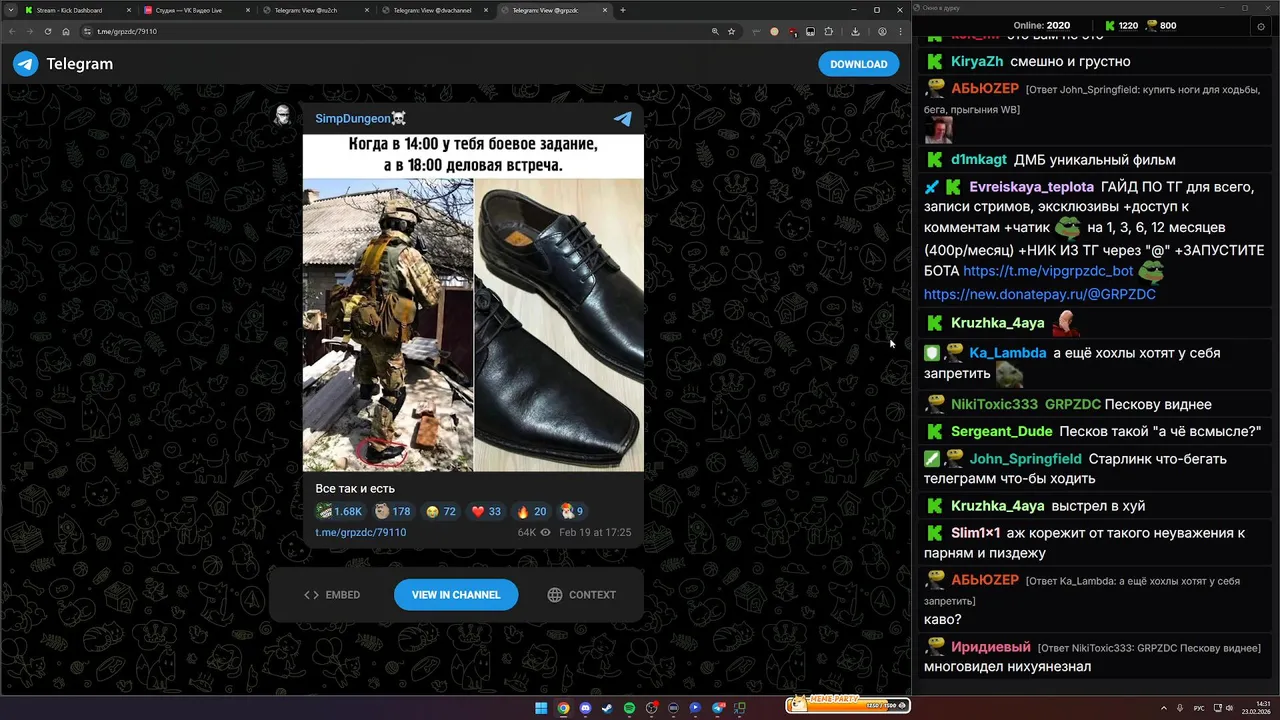This screenshot has height=720, width=1280.
Task: Click username KiryaZh in chat
Action: pyautogui.click(x=977, y=61)
